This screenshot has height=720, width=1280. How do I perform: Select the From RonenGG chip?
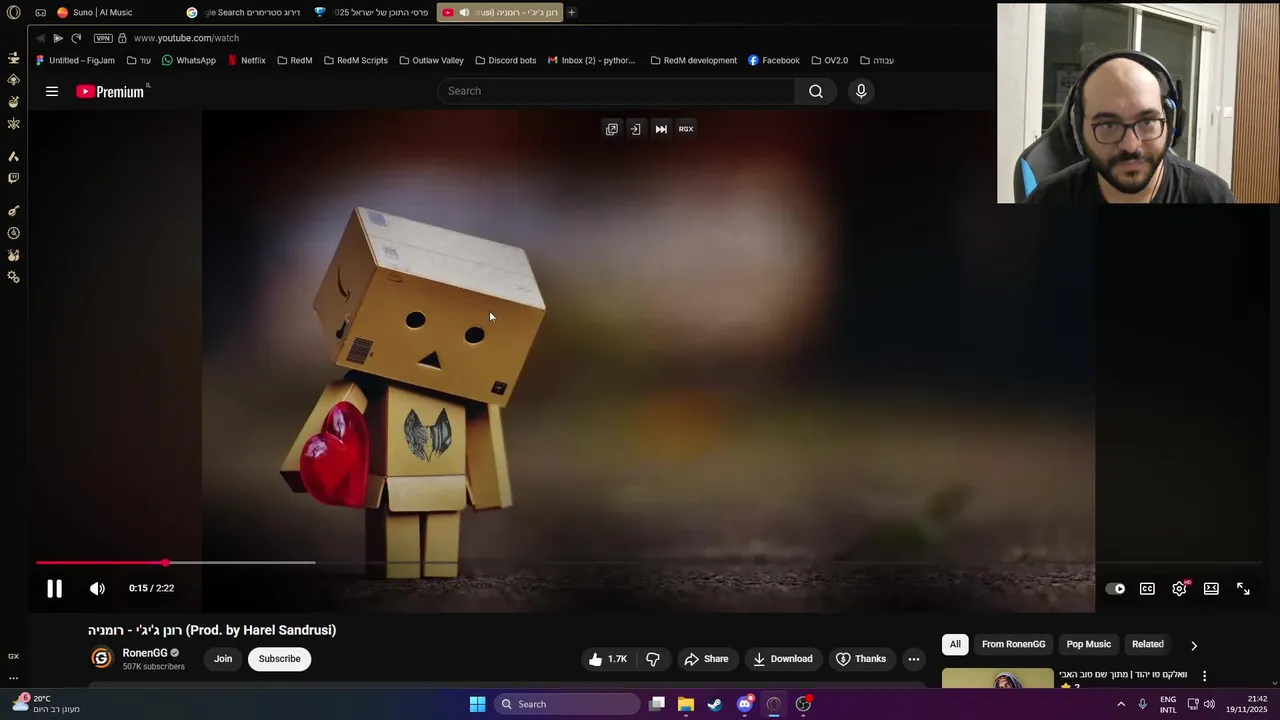click(x=1013, y=644)
